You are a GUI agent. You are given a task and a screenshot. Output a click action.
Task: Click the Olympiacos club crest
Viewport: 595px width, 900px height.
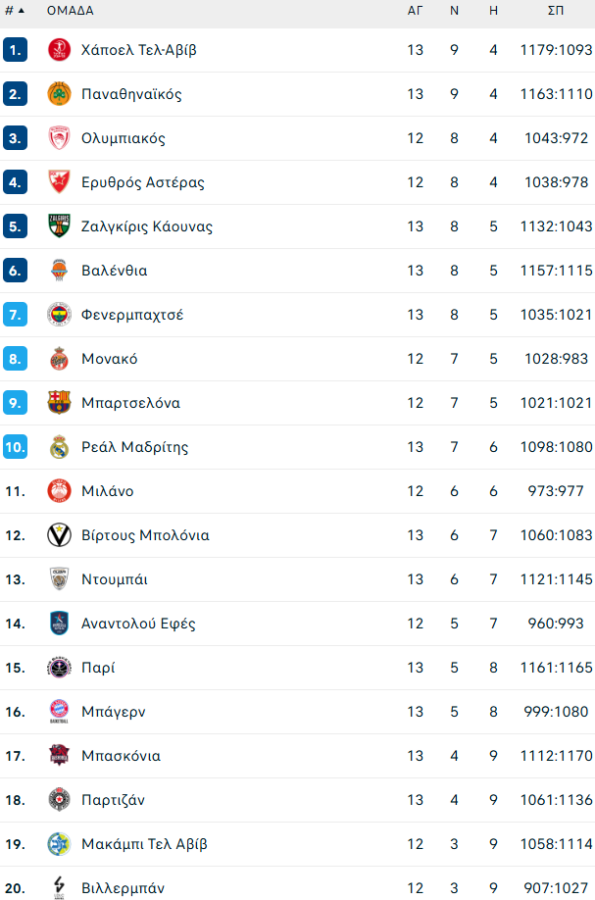point(60,137)
